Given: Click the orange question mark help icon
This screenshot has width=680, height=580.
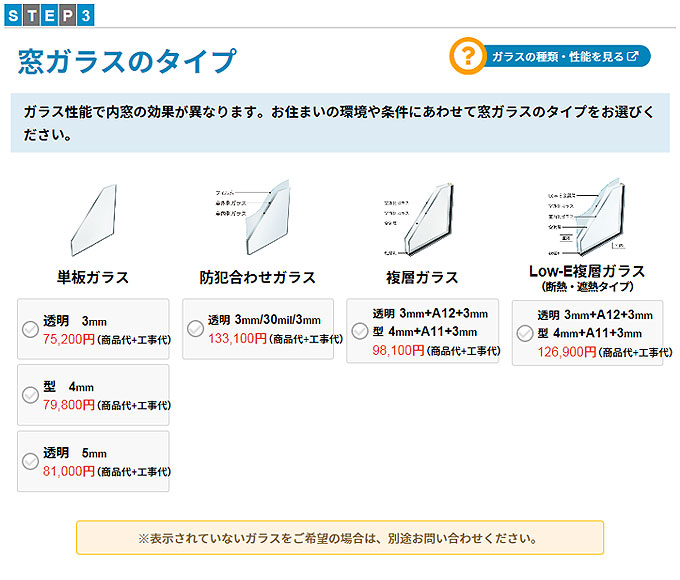Looking at the screenshot, I should point(466,57).
